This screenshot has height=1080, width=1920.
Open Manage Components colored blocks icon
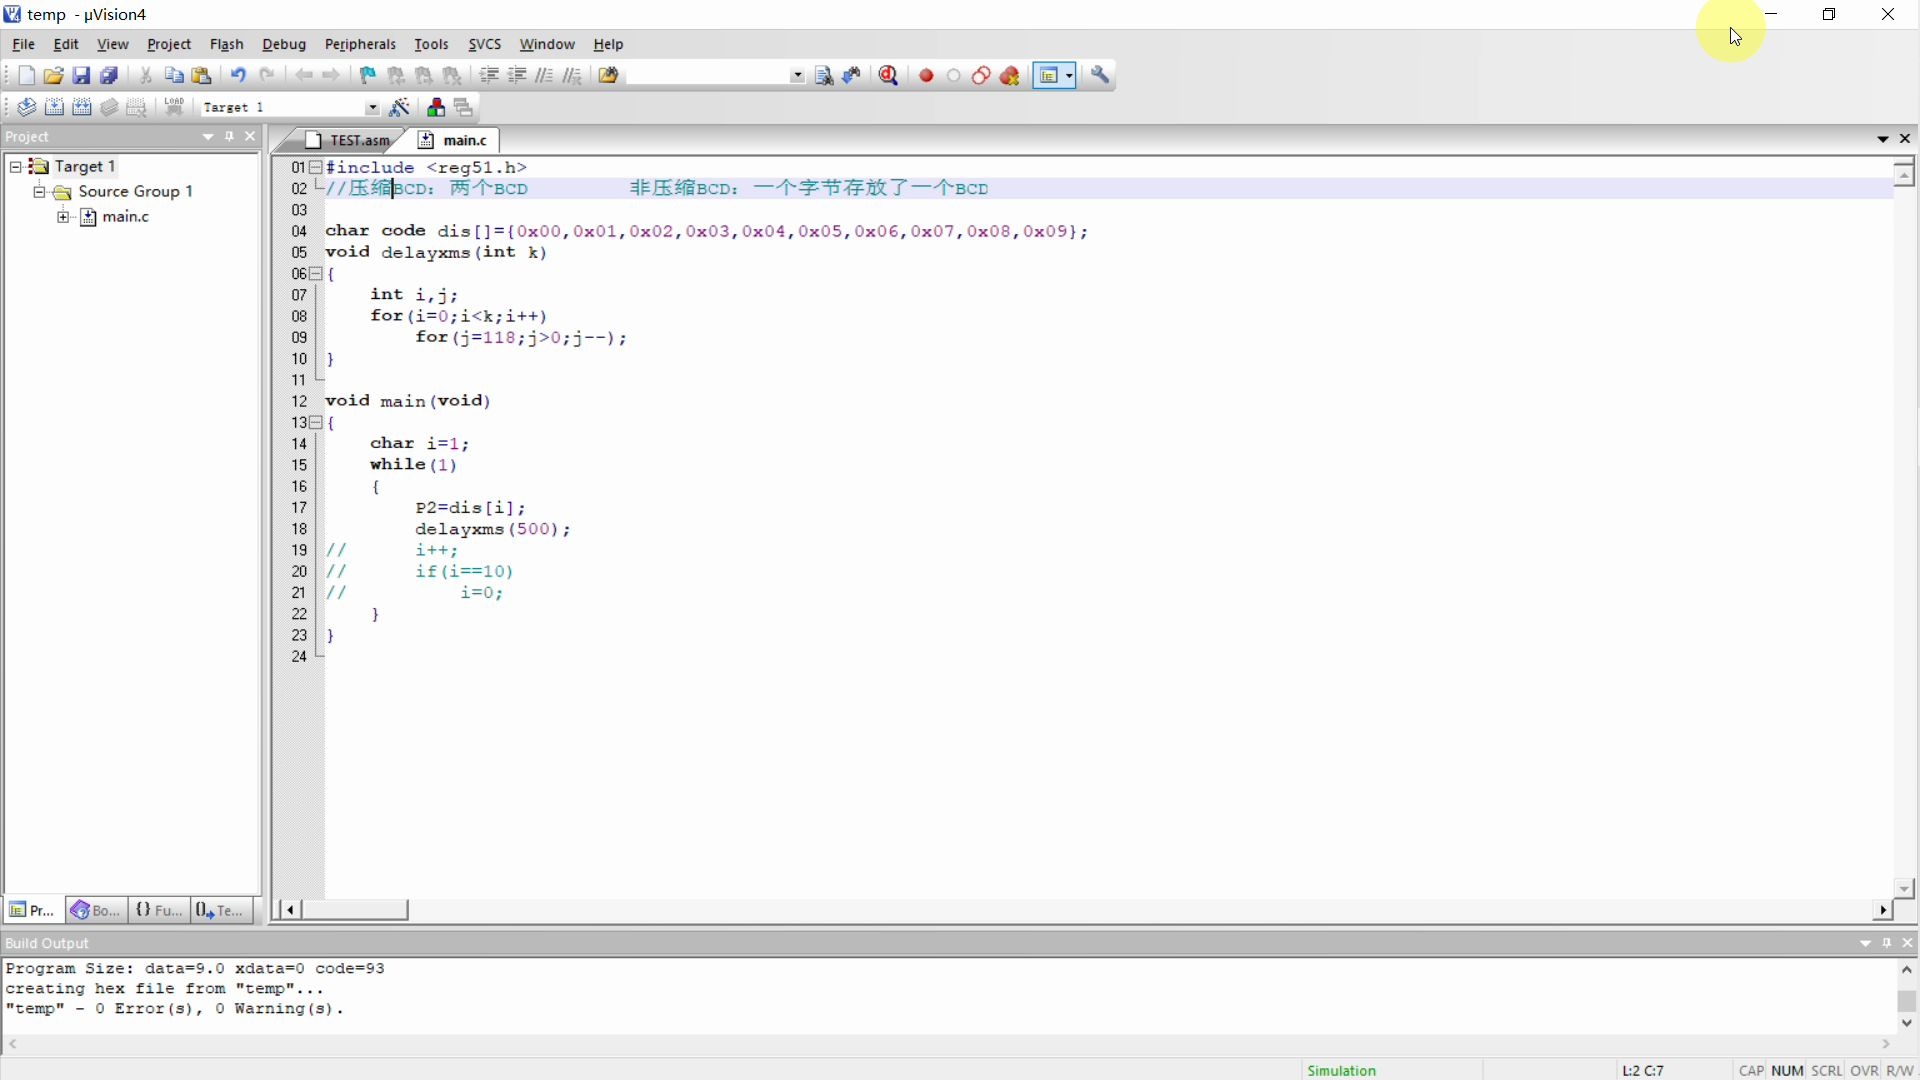[436, 108]
